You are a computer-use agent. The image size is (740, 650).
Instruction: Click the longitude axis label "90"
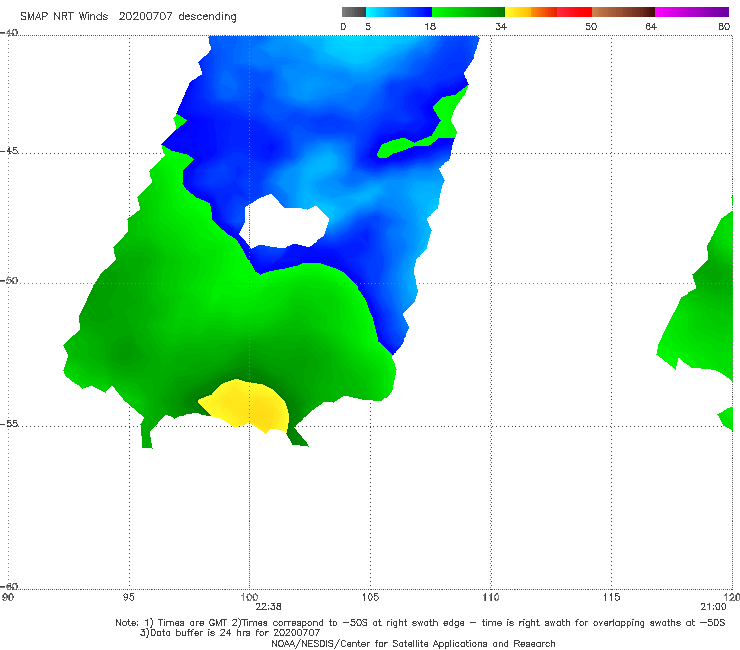click(x=8, y=597)
